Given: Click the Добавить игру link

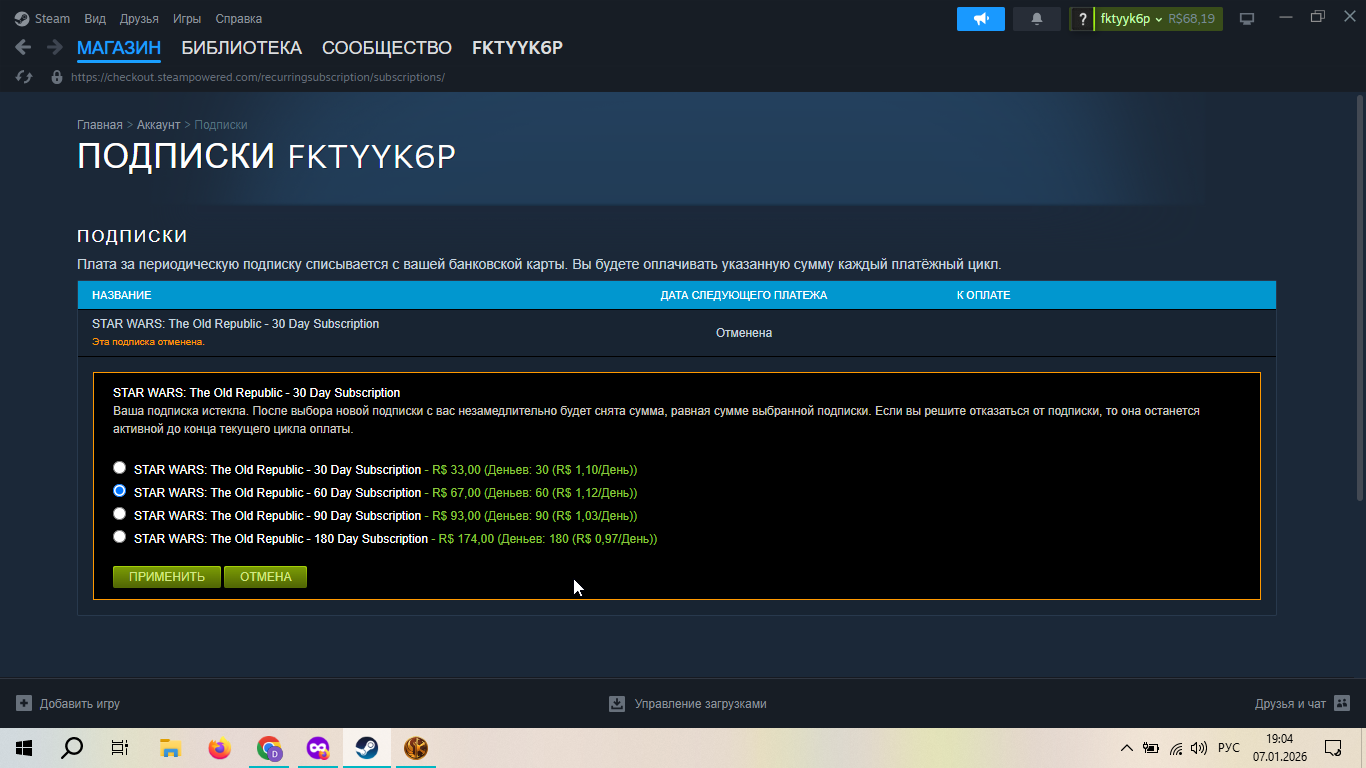Looking at the screenshot, I should (x=80, y=704).
